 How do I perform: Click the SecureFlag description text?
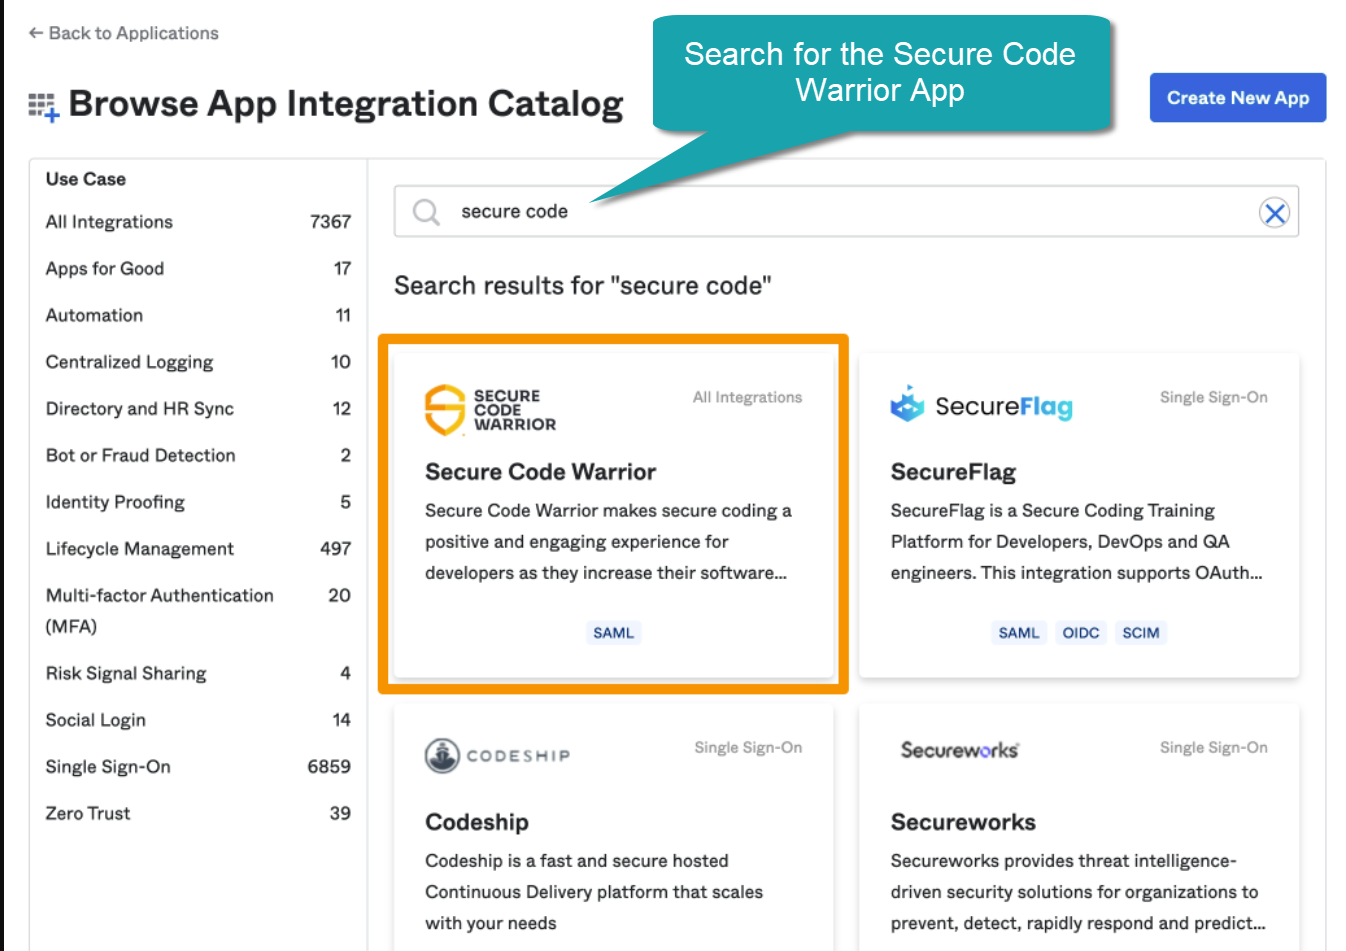(x=1077, y=541)
